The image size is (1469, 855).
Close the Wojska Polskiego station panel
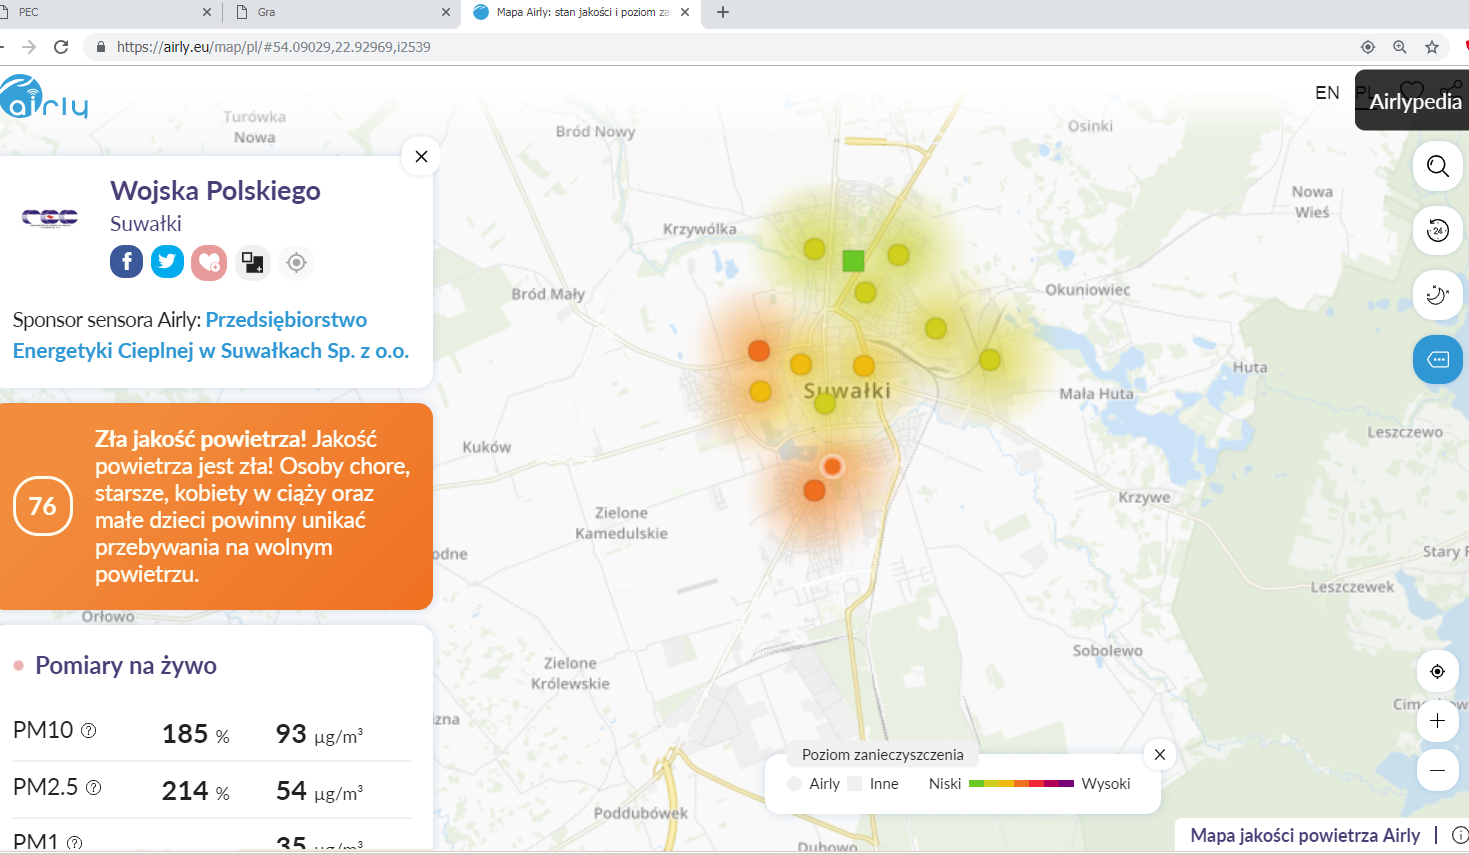pos(421,157)
